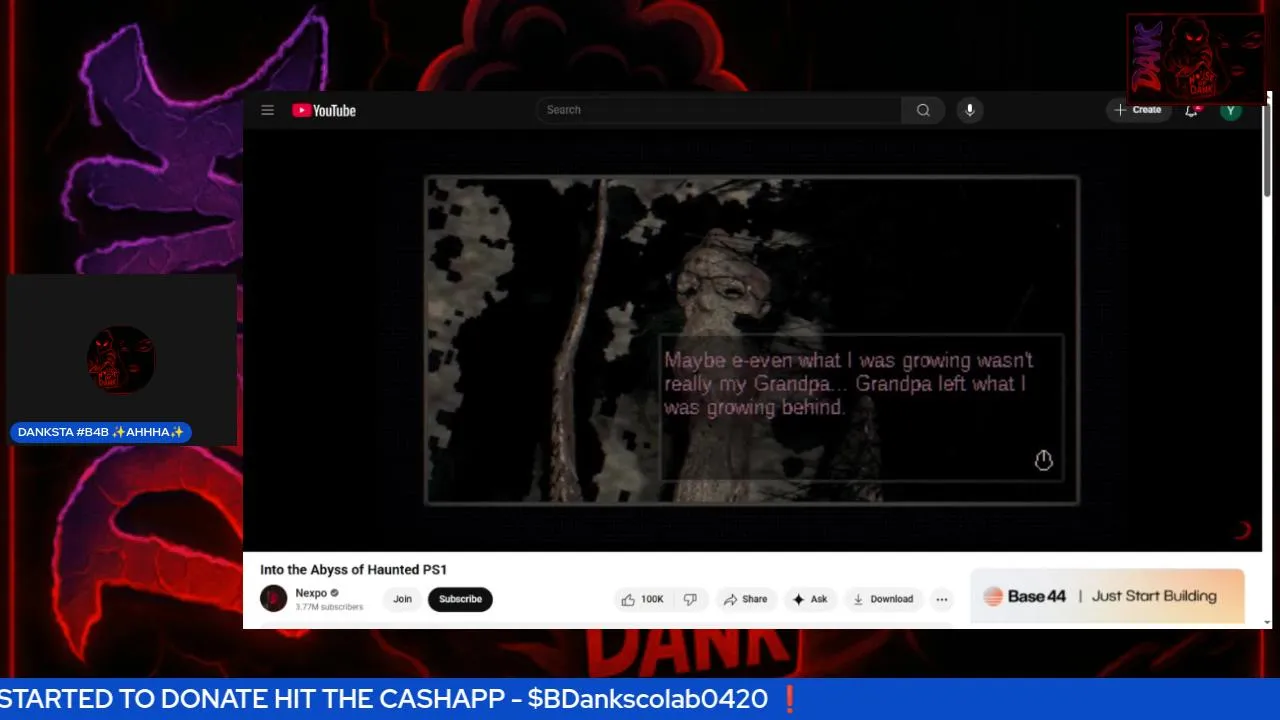
Task: Click the magnifier search button
Action: tap(923, 110)
